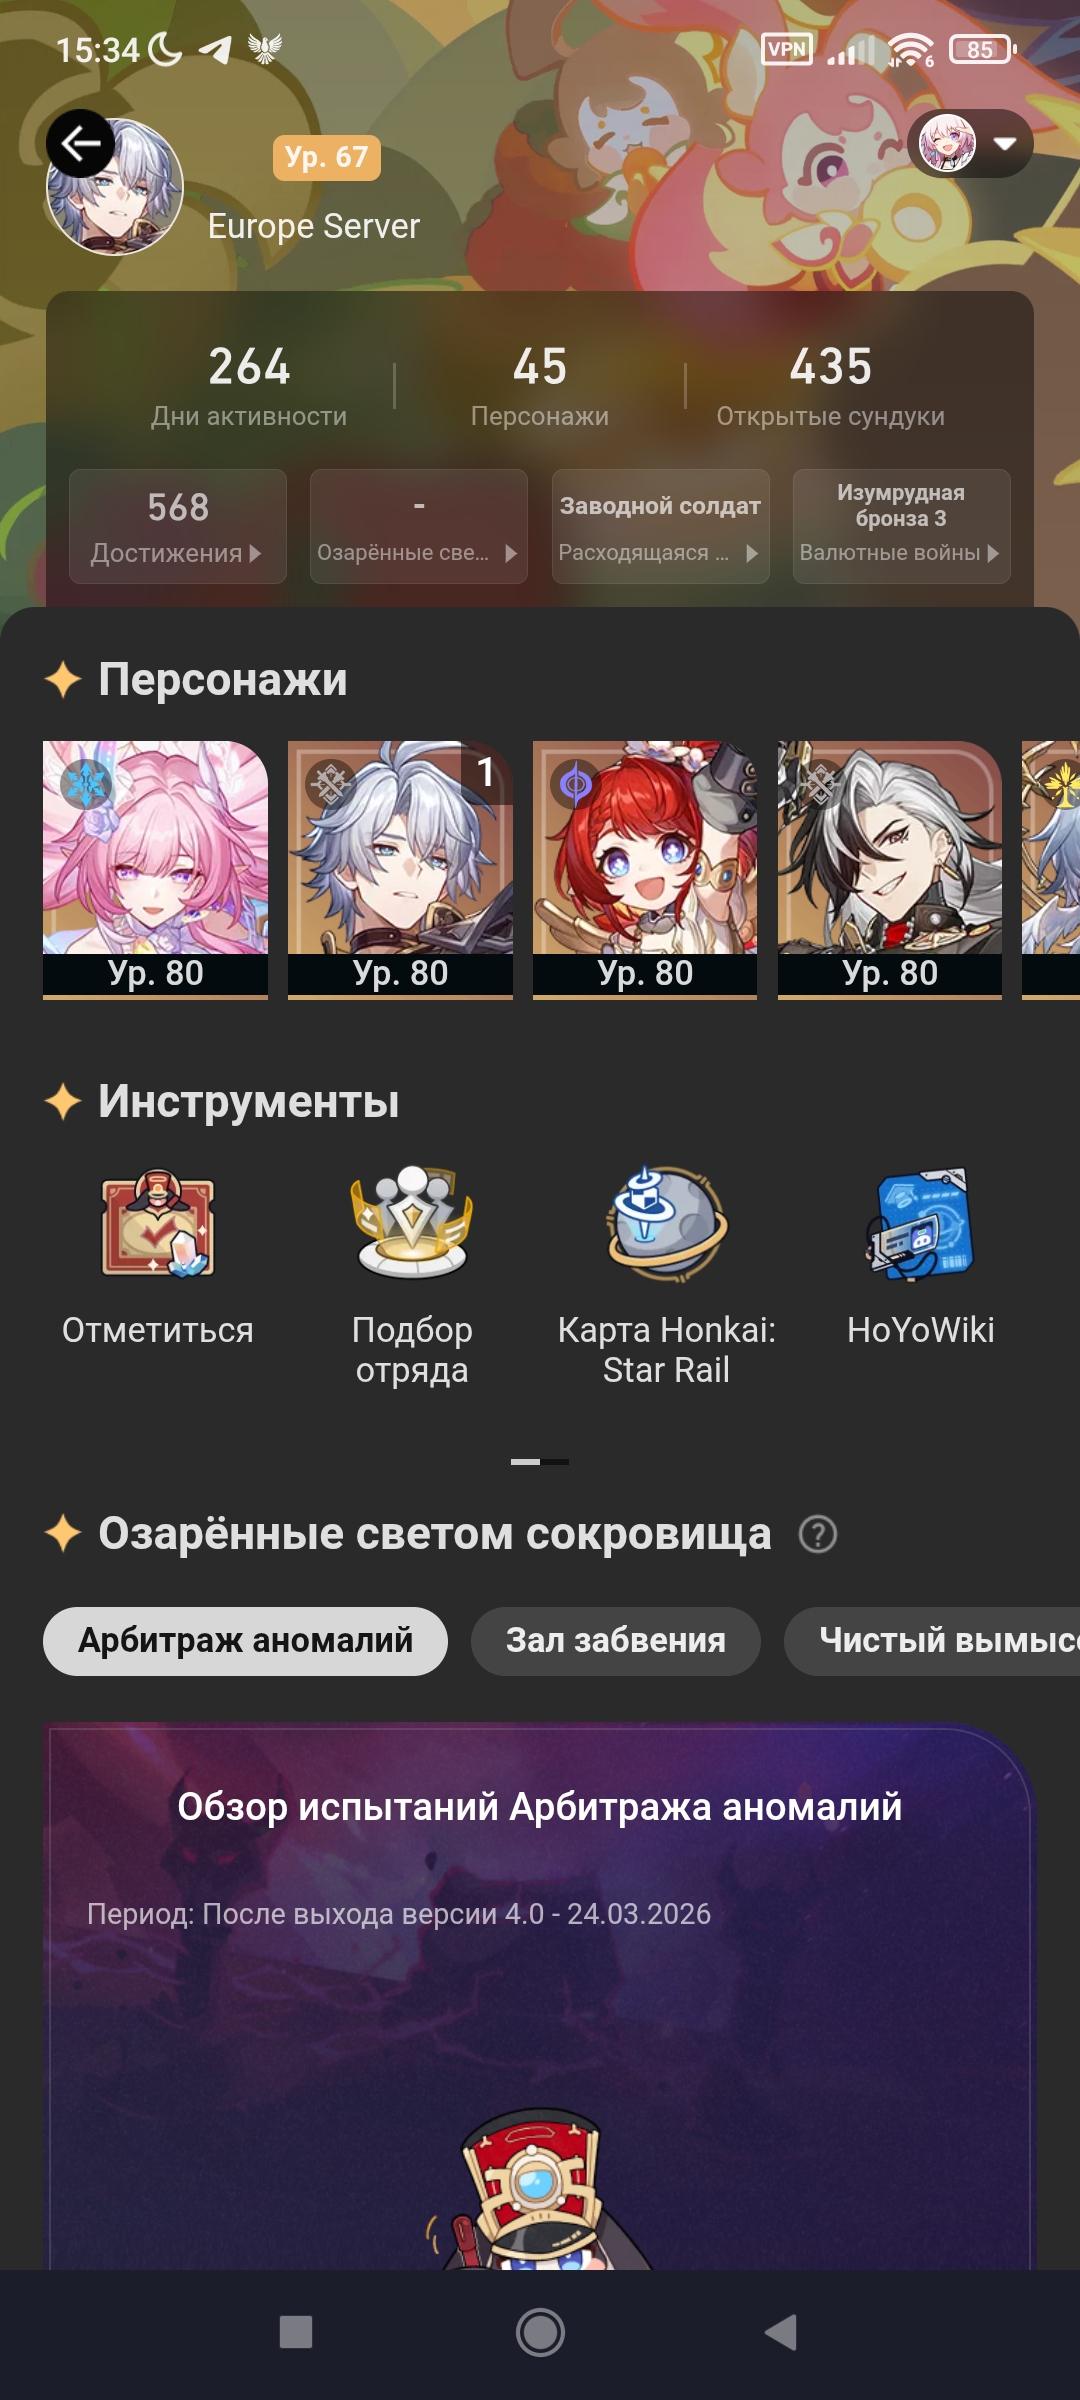Open the 568 Достижения achievements card

[x=178, y=526]
